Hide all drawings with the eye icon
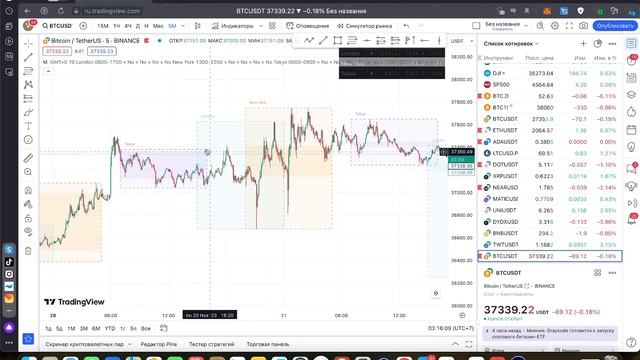This screenshot has height=360, width=640. [x=28, y=231]
